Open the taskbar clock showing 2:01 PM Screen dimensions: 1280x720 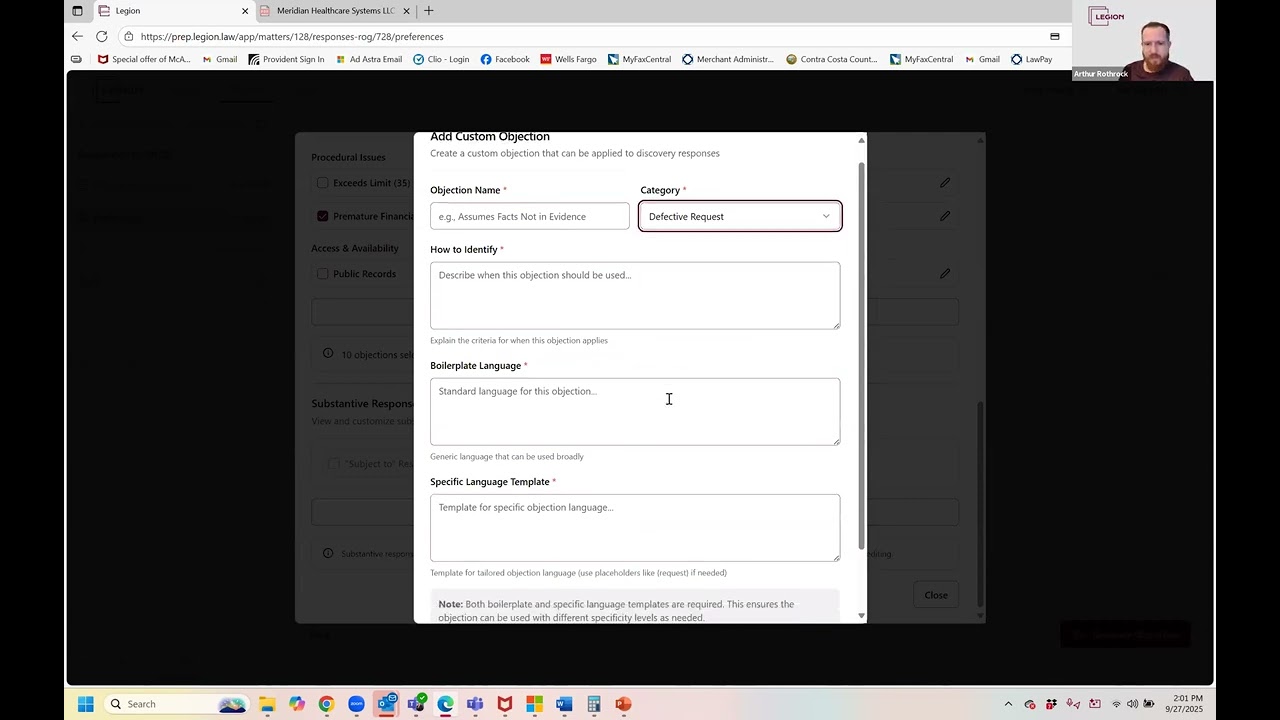[x=1184, y=704]
